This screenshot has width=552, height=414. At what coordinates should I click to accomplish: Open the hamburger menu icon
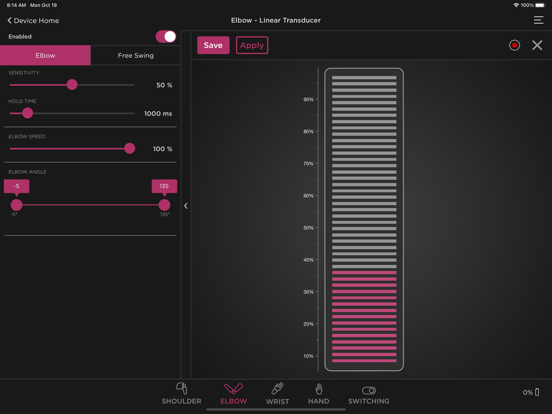pos(538,20)
